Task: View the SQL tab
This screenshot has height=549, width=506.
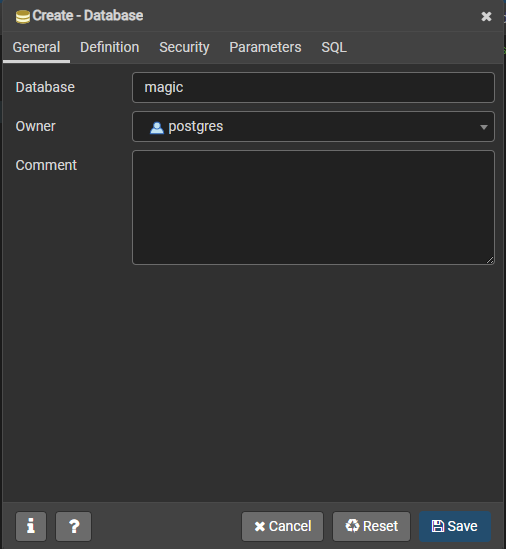Action: 334,47
